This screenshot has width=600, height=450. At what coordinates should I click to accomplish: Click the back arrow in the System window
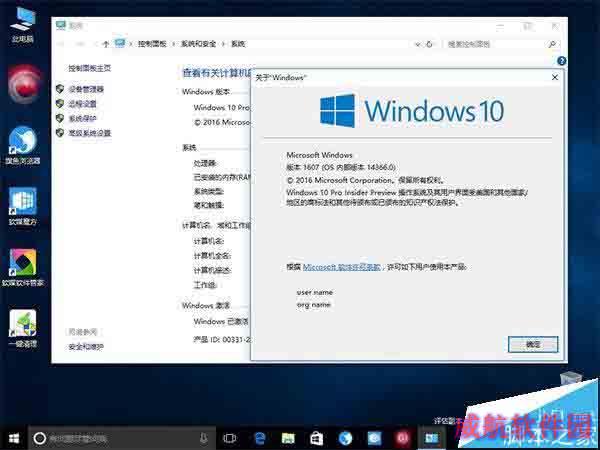(61, 44)
